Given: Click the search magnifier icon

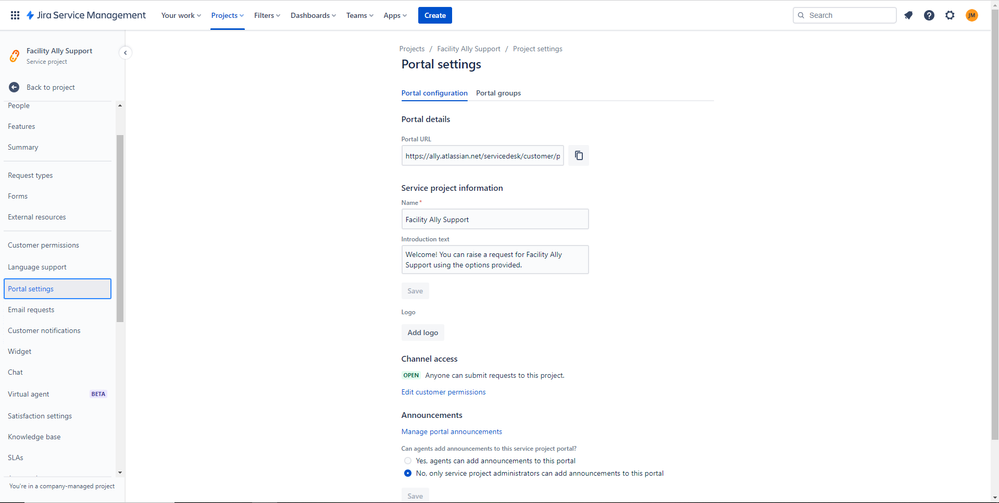Looking at the screenshot, I should point(801,15).
